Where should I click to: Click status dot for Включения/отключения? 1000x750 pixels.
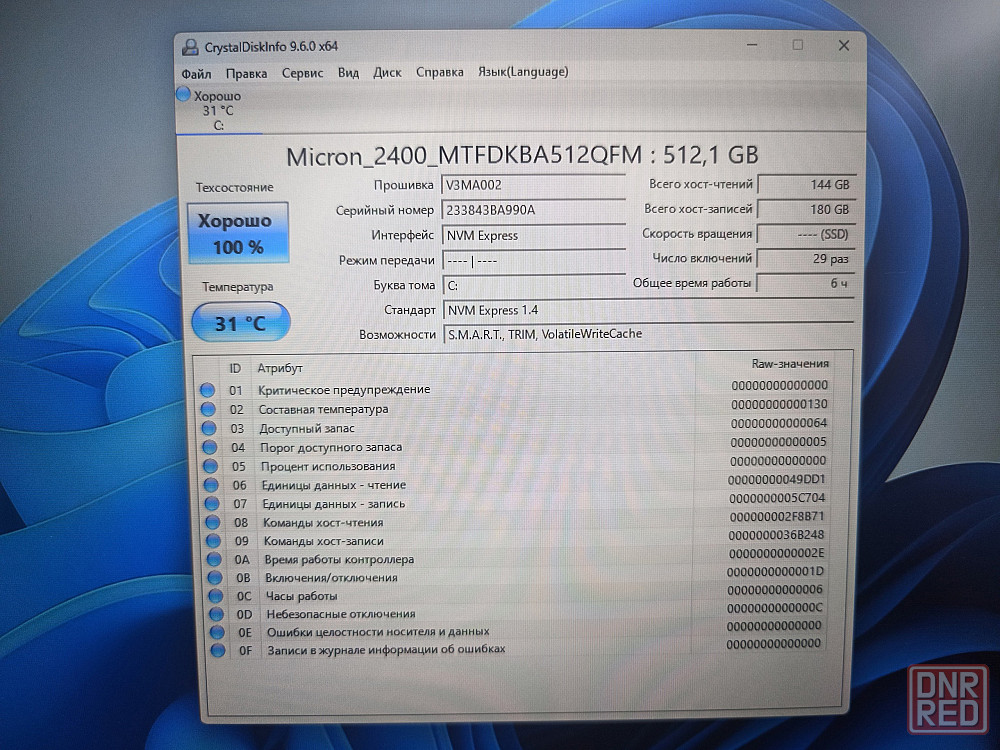point(215,578)
